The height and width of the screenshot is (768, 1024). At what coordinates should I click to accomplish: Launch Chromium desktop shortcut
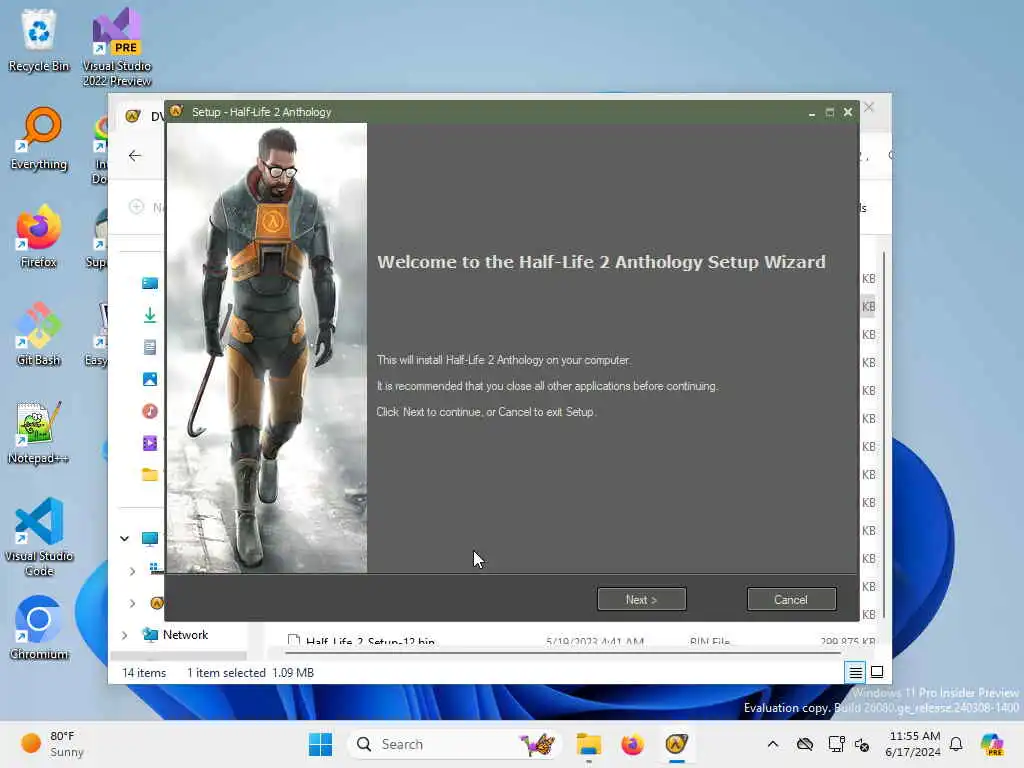[x=39, y=628]
